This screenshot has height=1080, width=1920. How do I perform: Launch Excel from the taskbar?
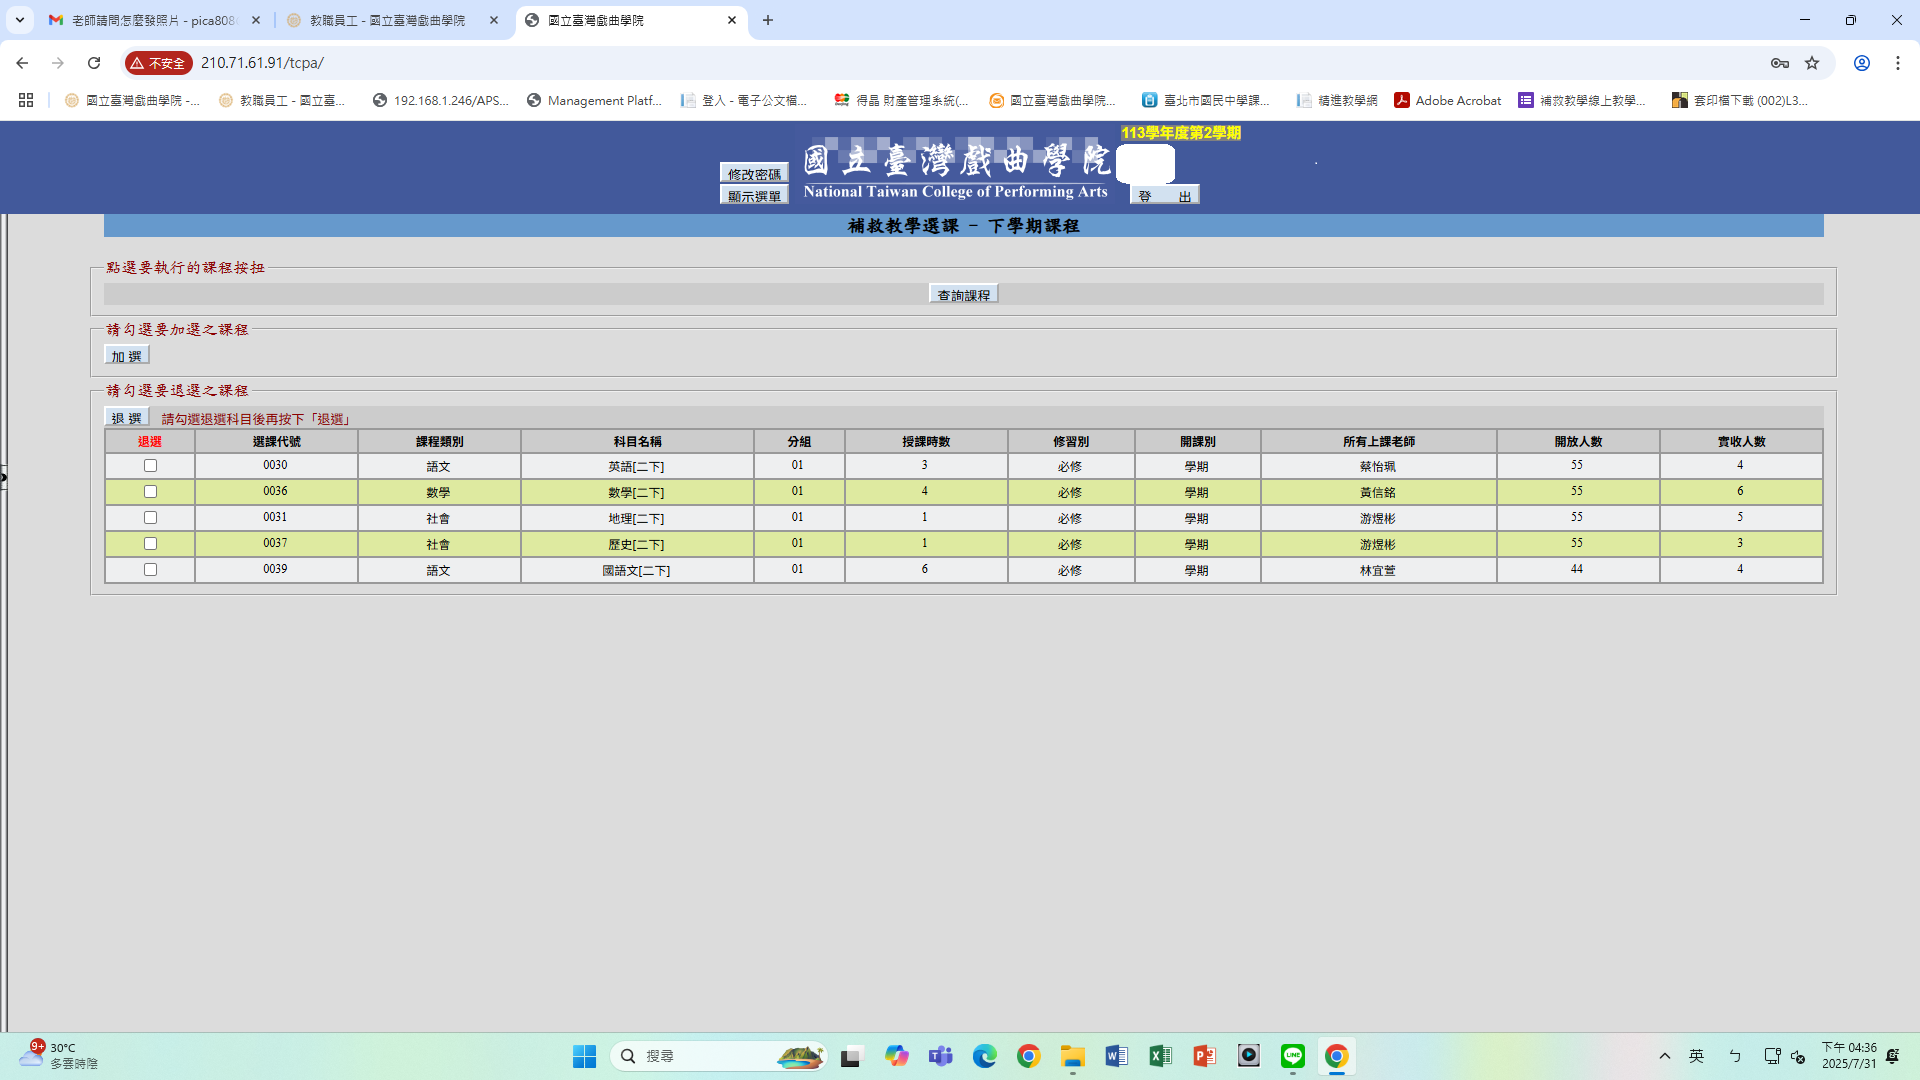pyautogui.click(x=1160, y=1056)
